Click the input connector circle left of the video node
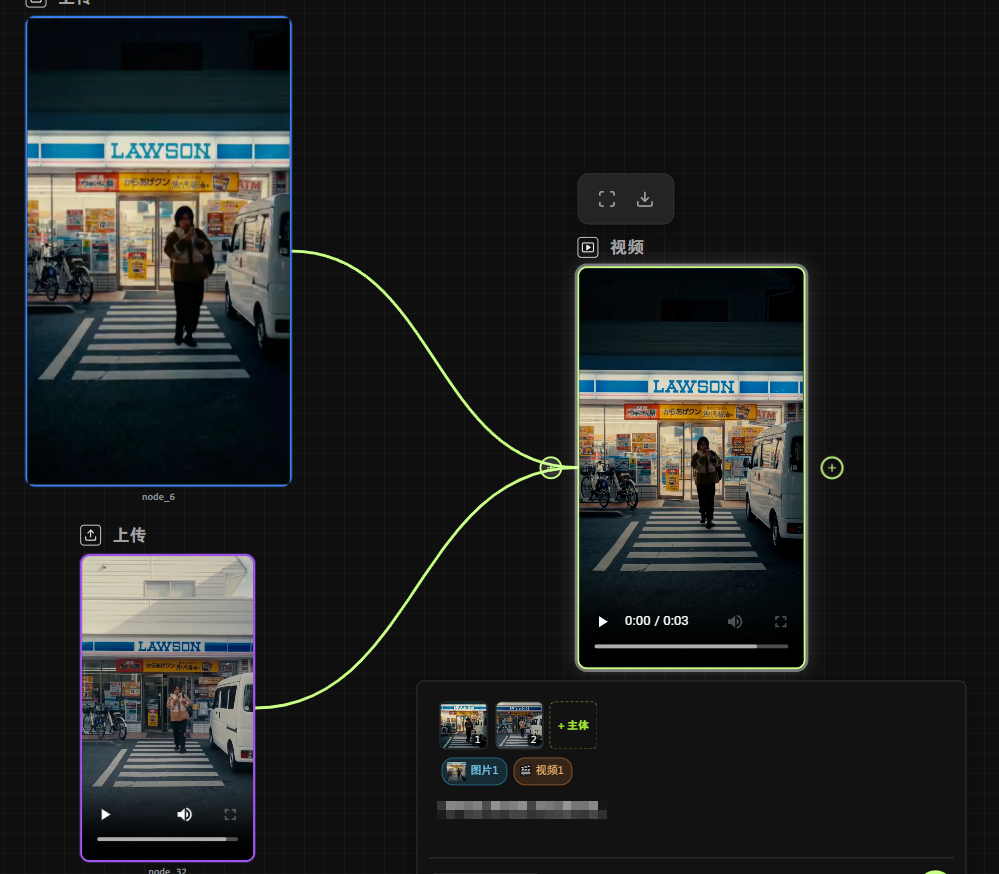The width and height of the screenshot is (999, 874). click(x=551, y=467)
